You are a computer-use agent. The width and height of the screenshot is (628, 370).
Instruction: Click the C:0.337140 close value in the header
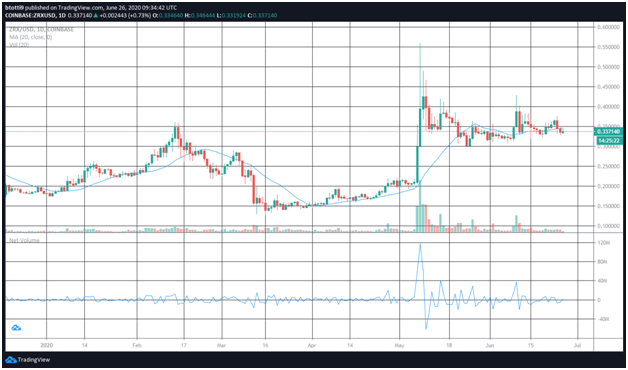point(263,15)
